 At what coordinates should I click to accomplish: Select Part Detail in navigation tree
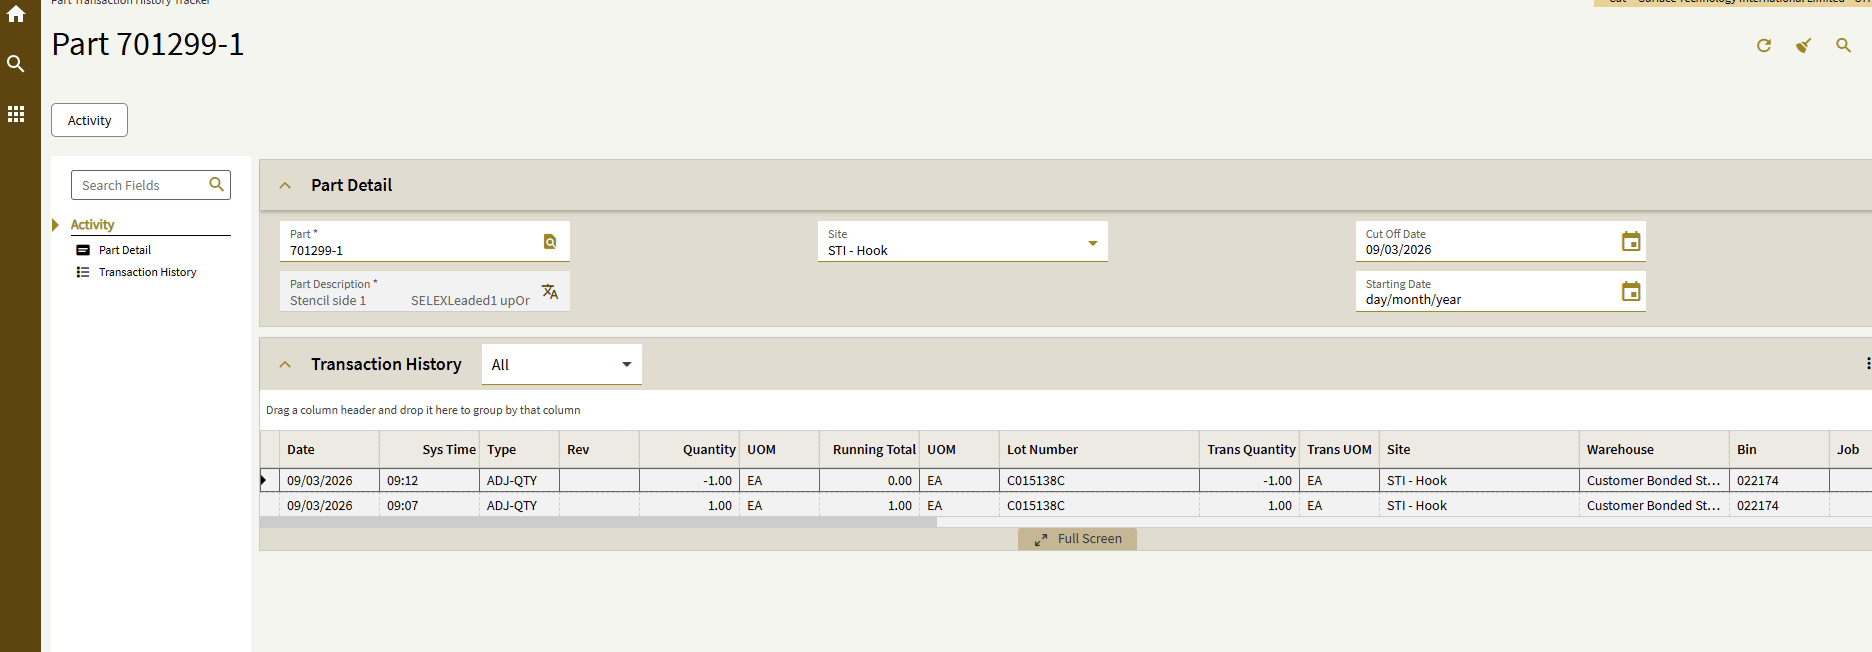tap(125, 250)
